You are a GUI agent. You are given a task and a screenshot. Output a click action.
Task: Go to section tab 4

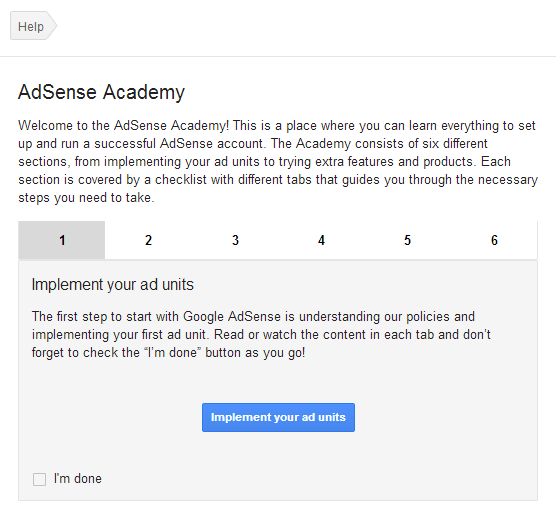(321, 240)
